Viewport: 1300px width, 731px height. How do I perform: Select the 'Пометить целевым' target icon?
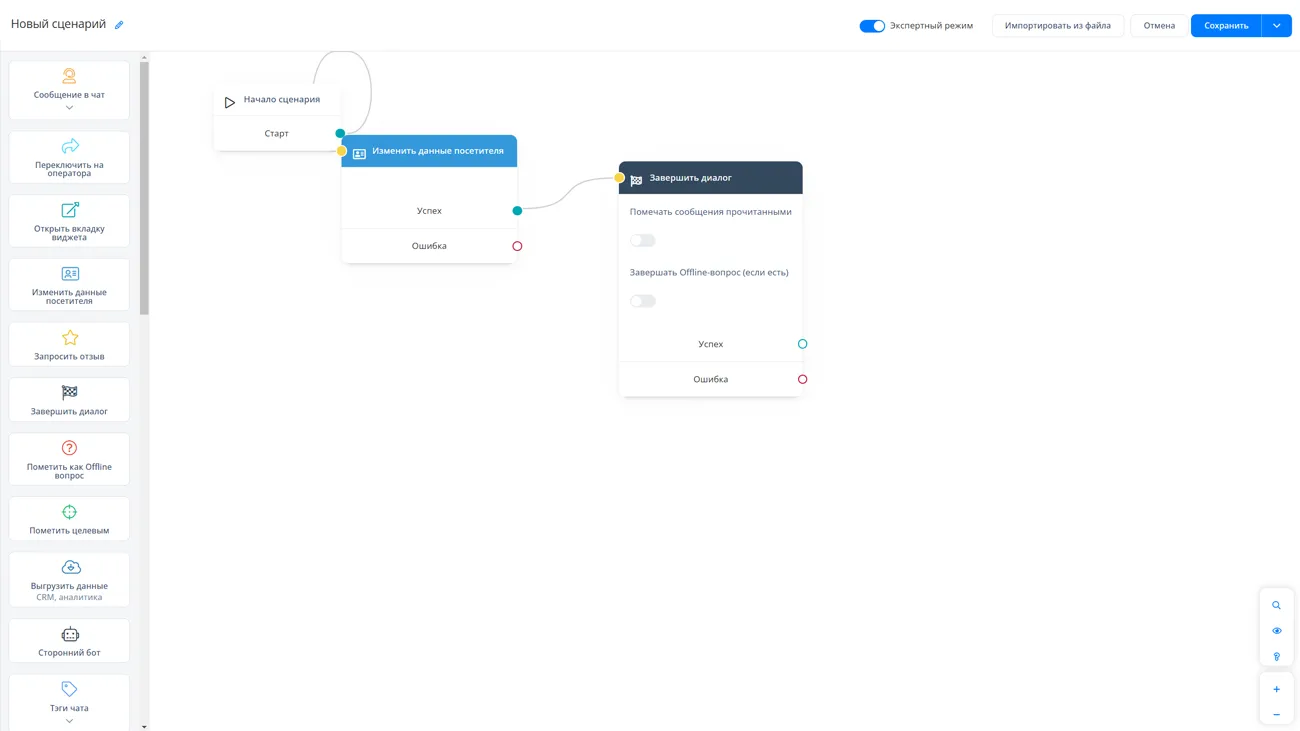[69, 512]
